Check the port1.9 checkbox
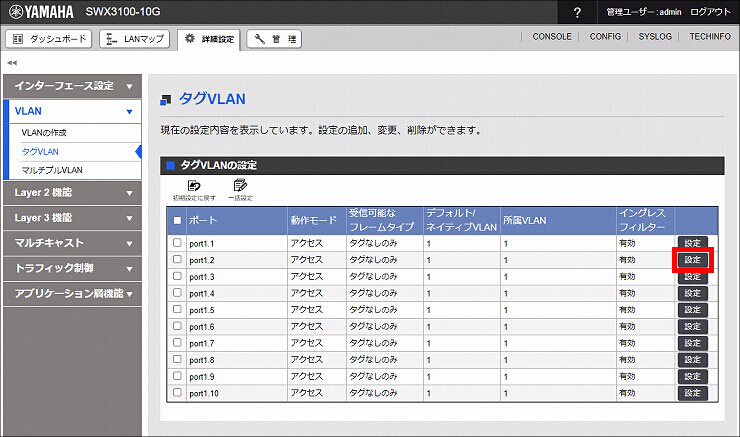 pyautogui.click(x=177, y=376)
